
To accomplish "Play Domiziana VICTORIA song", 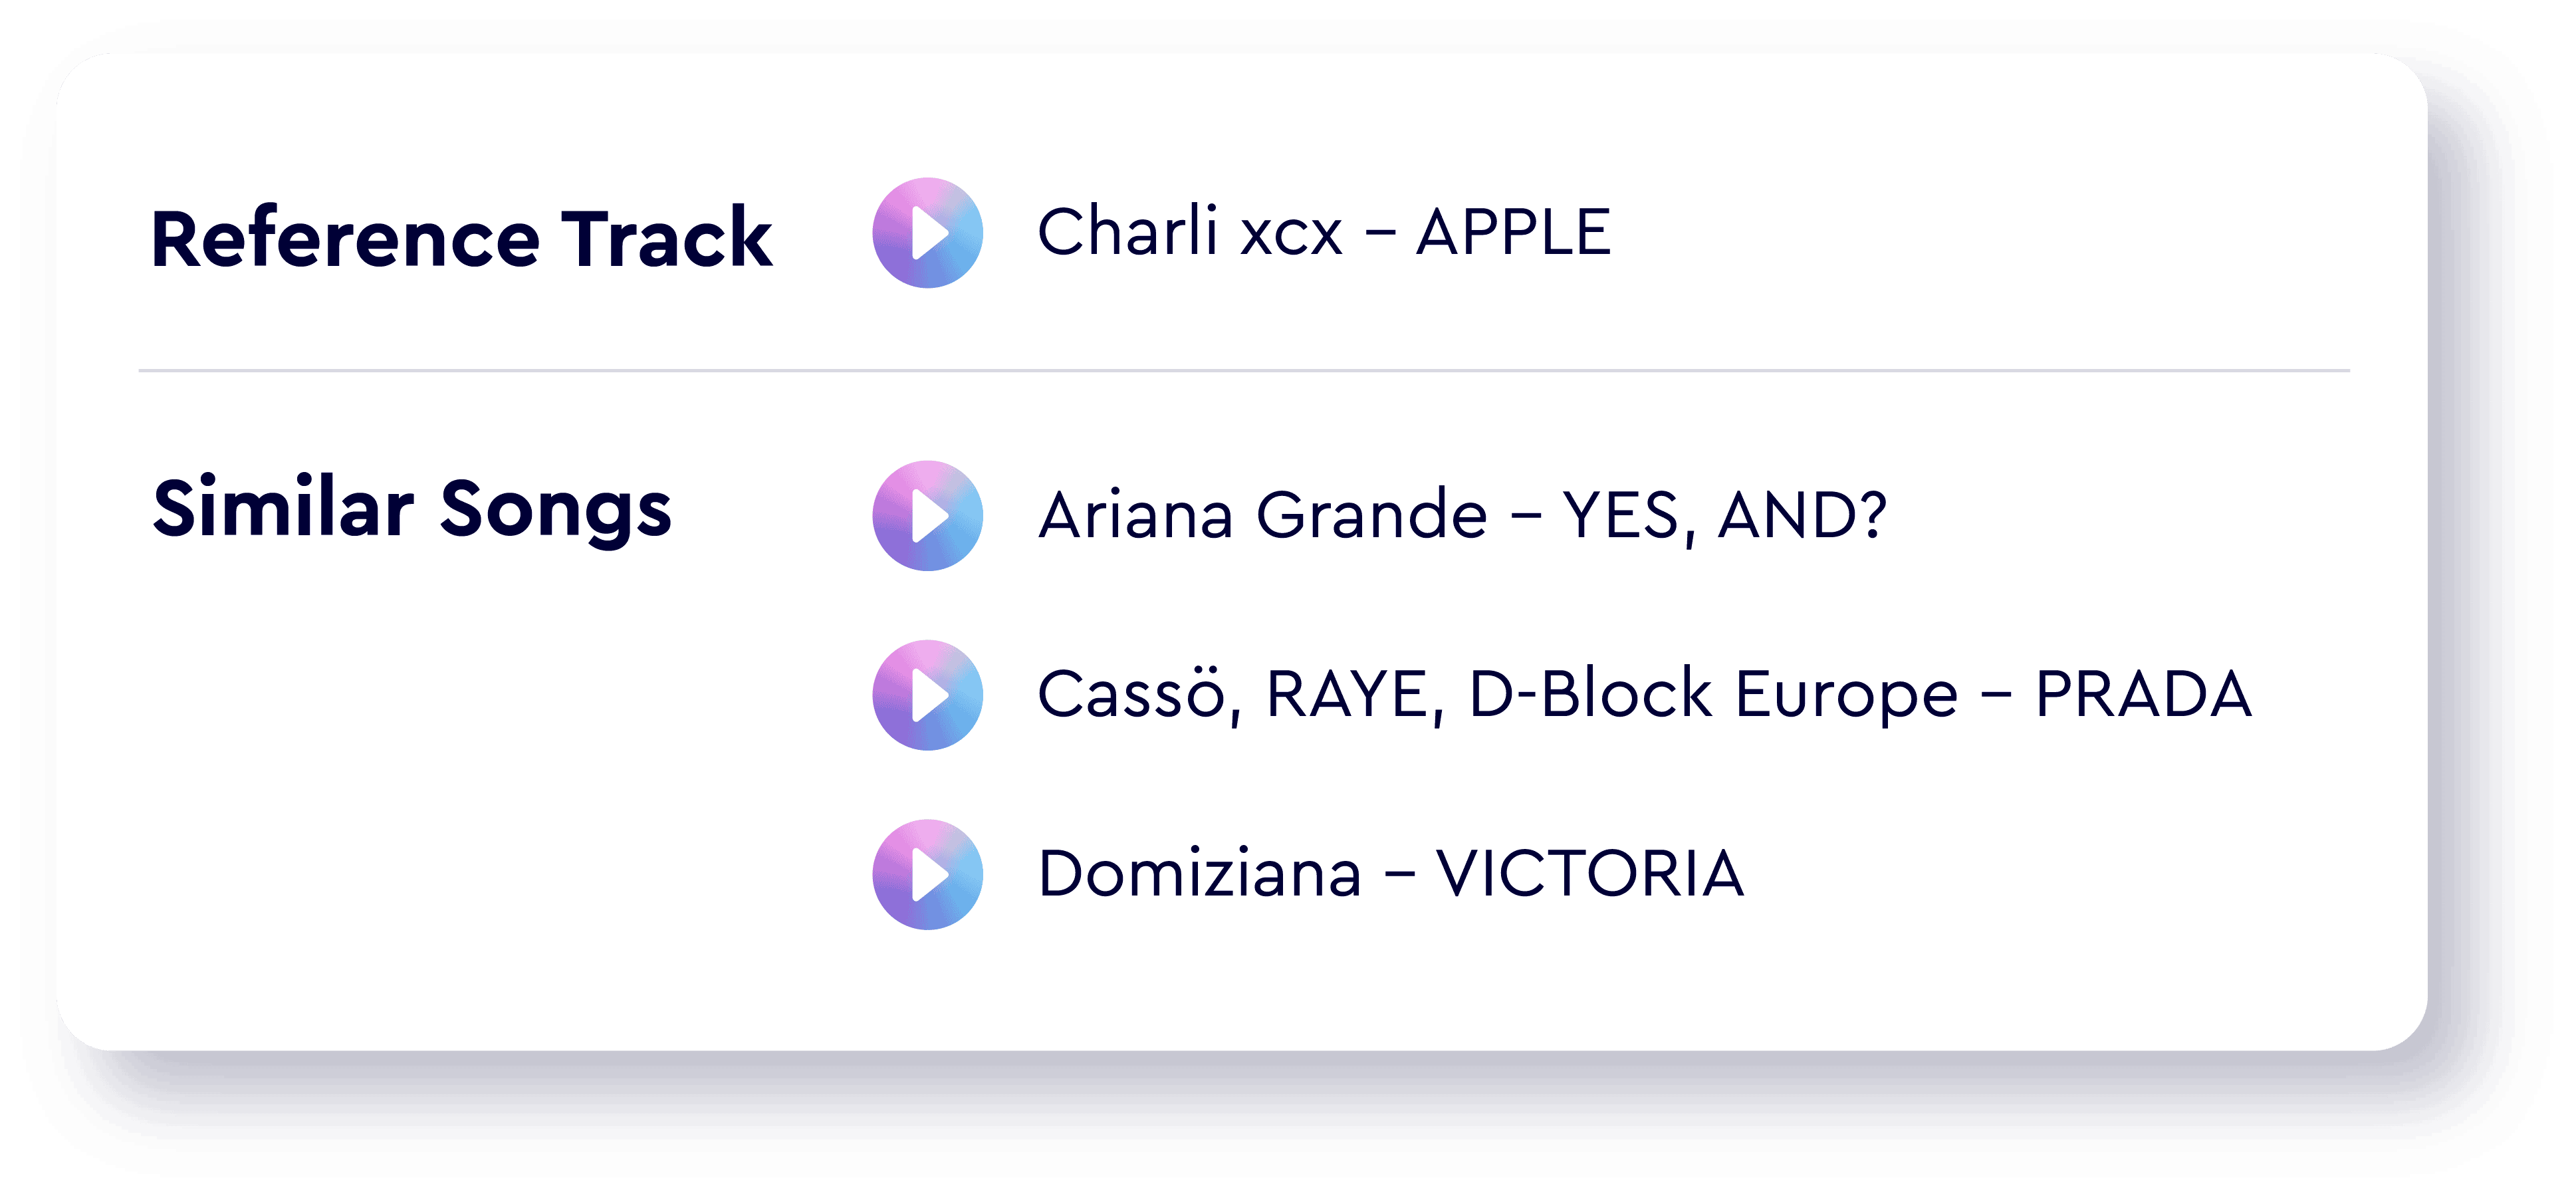I will (x=927, y=875).
